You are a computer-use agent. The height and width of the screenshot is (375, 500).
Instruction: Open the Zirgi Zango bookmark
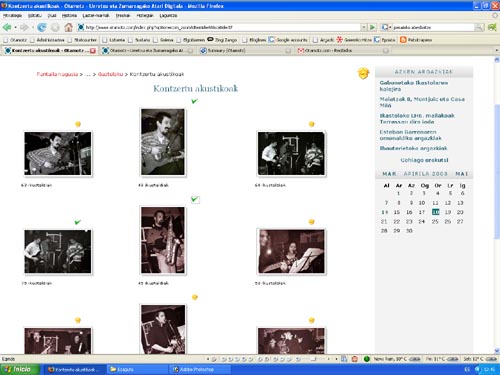click(x=222, y=40)
